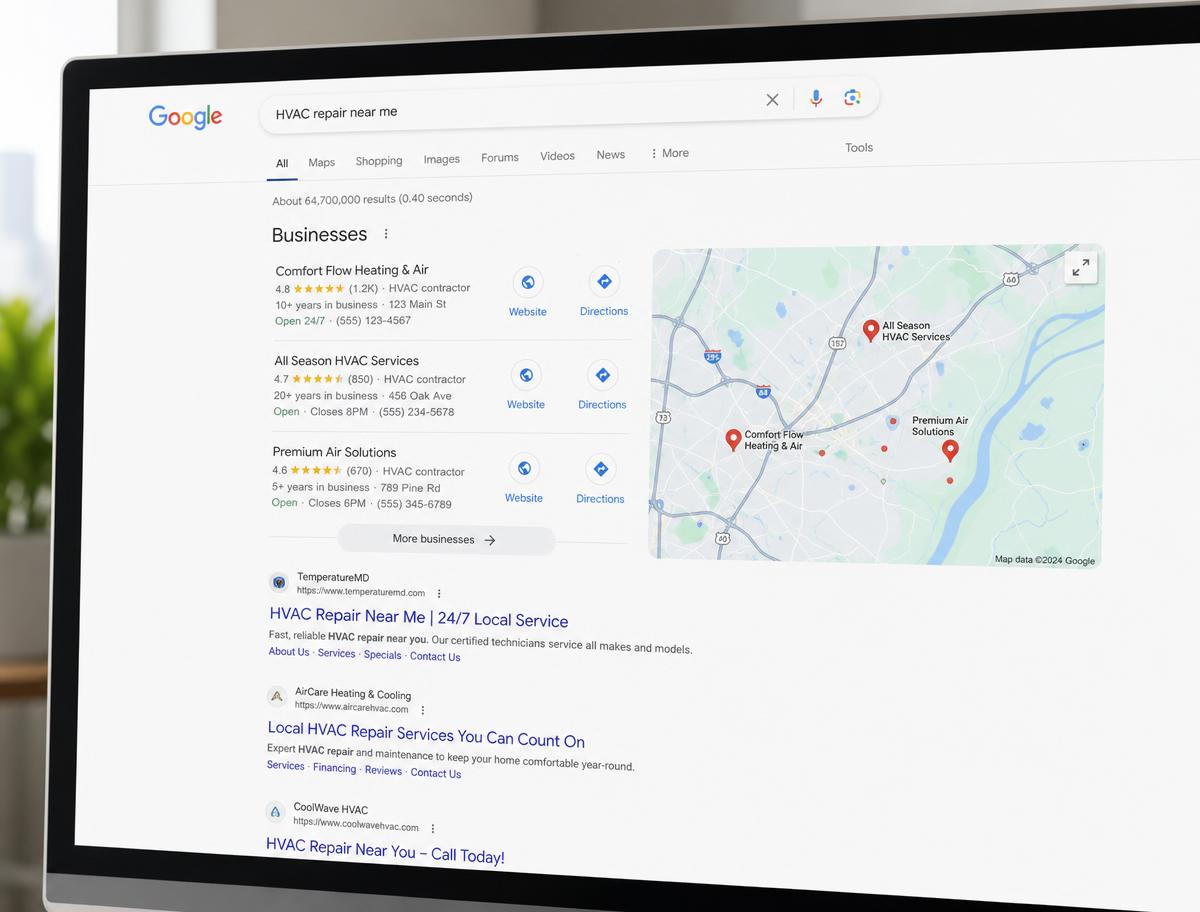The height and width of the screenshot is (912, 1200).
Task: Click the TemperatureMD site favicon
Action: 279,582
